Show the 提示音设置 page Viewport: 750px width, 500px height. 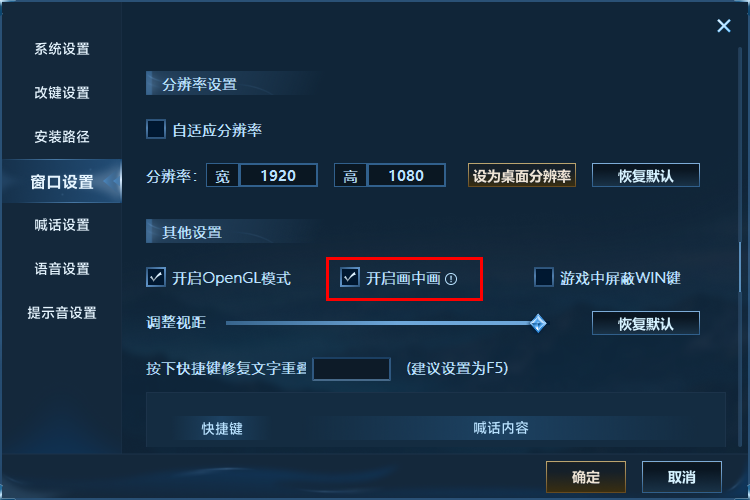[62, 313]
